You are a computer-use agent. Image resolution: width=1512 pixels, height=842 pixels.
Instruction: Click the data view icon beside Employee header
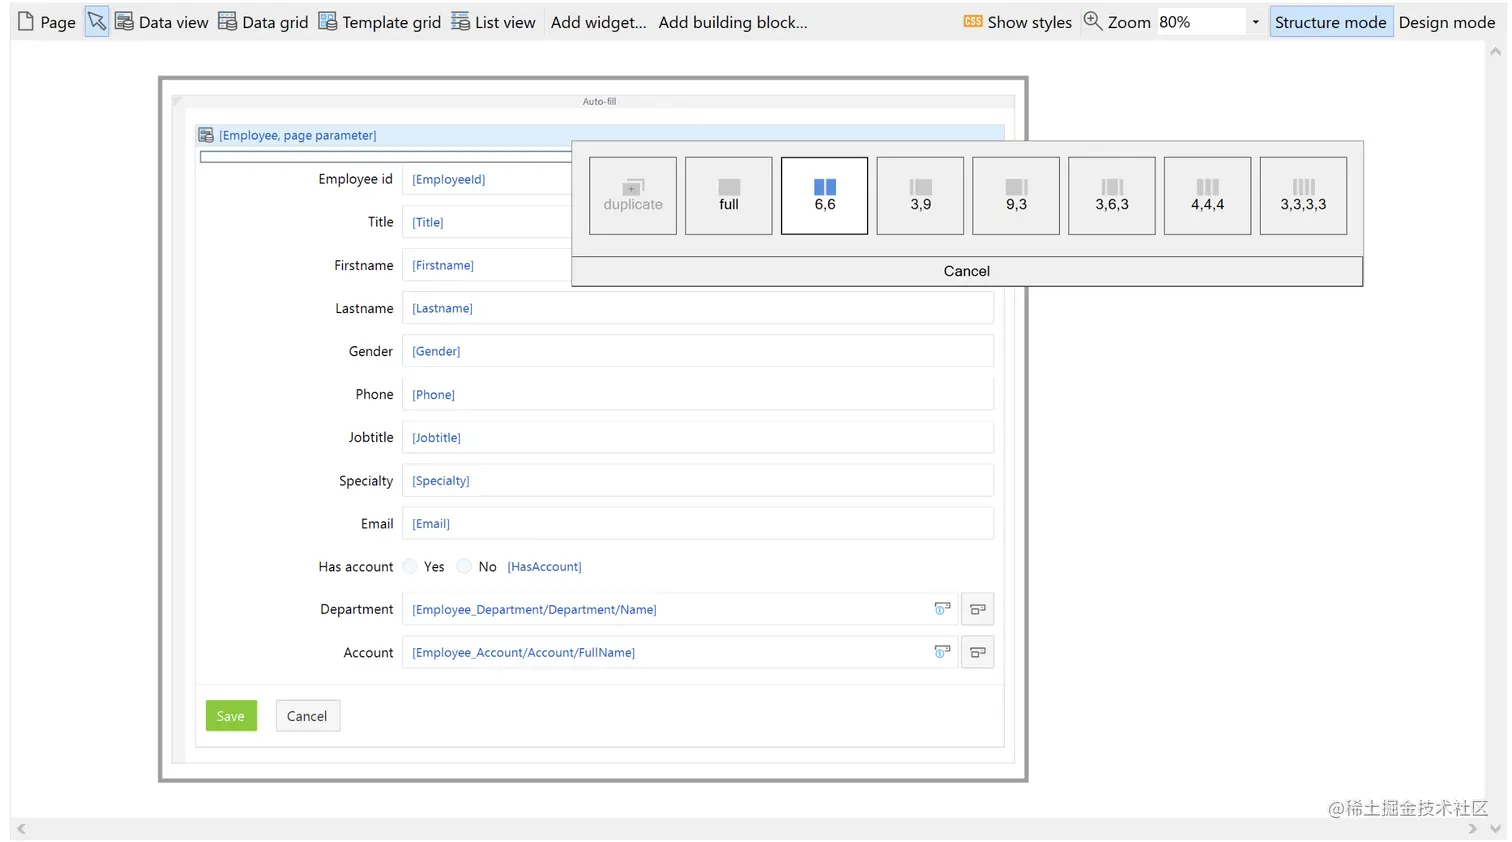tap(206, 135)
